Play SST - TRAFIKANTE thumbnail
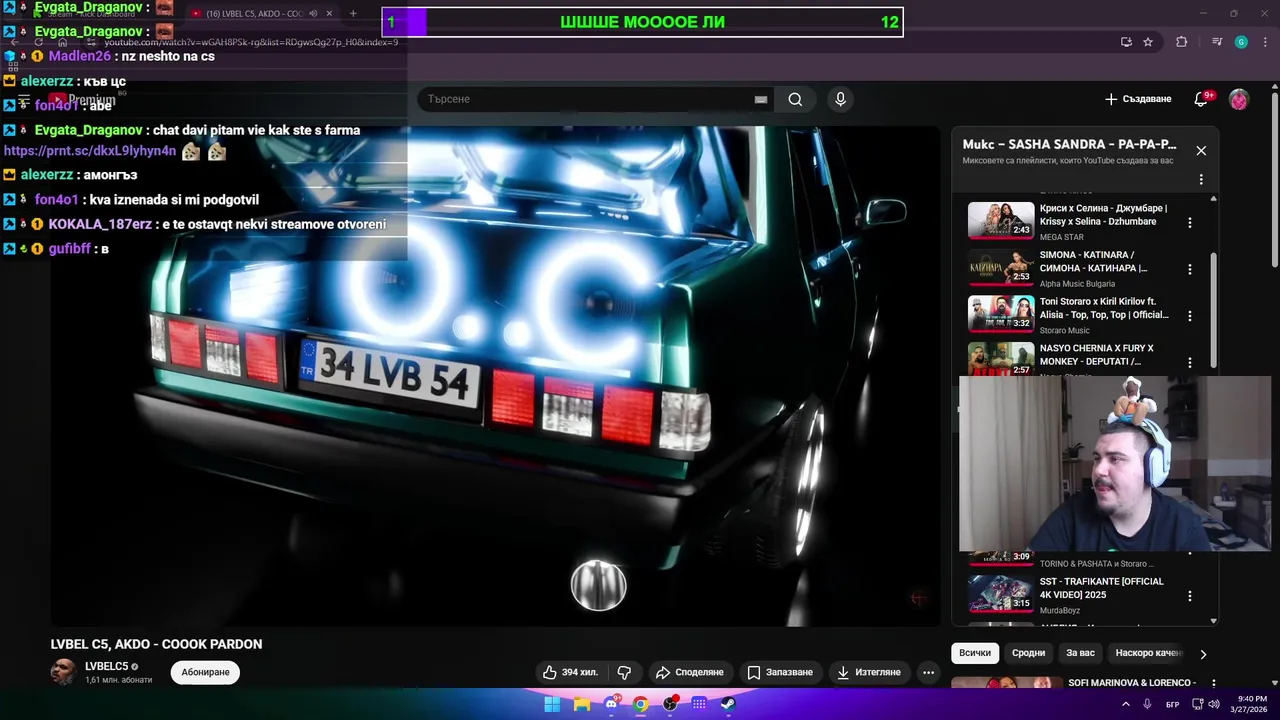Screen dimensions: 1280x720 tap(1001, 593)
